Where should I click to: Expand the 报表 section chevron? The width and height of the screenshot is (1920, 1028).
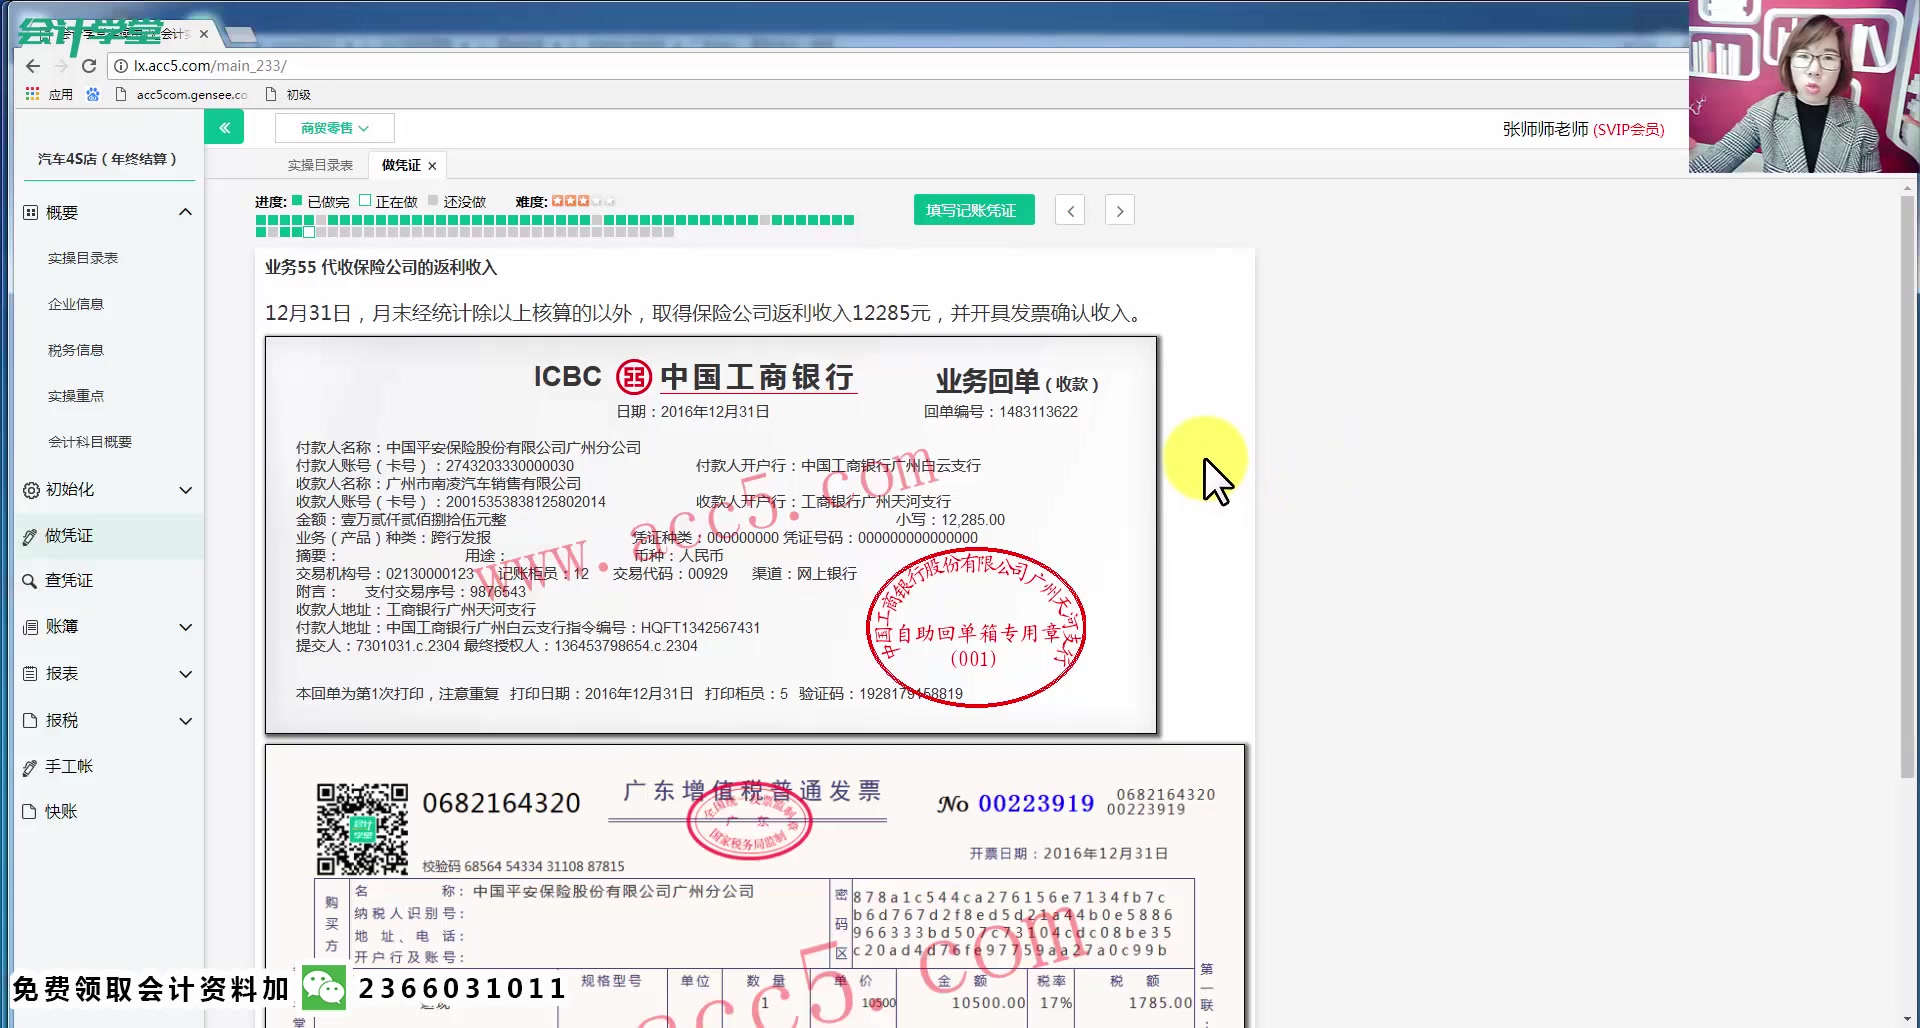coord(185,674)
